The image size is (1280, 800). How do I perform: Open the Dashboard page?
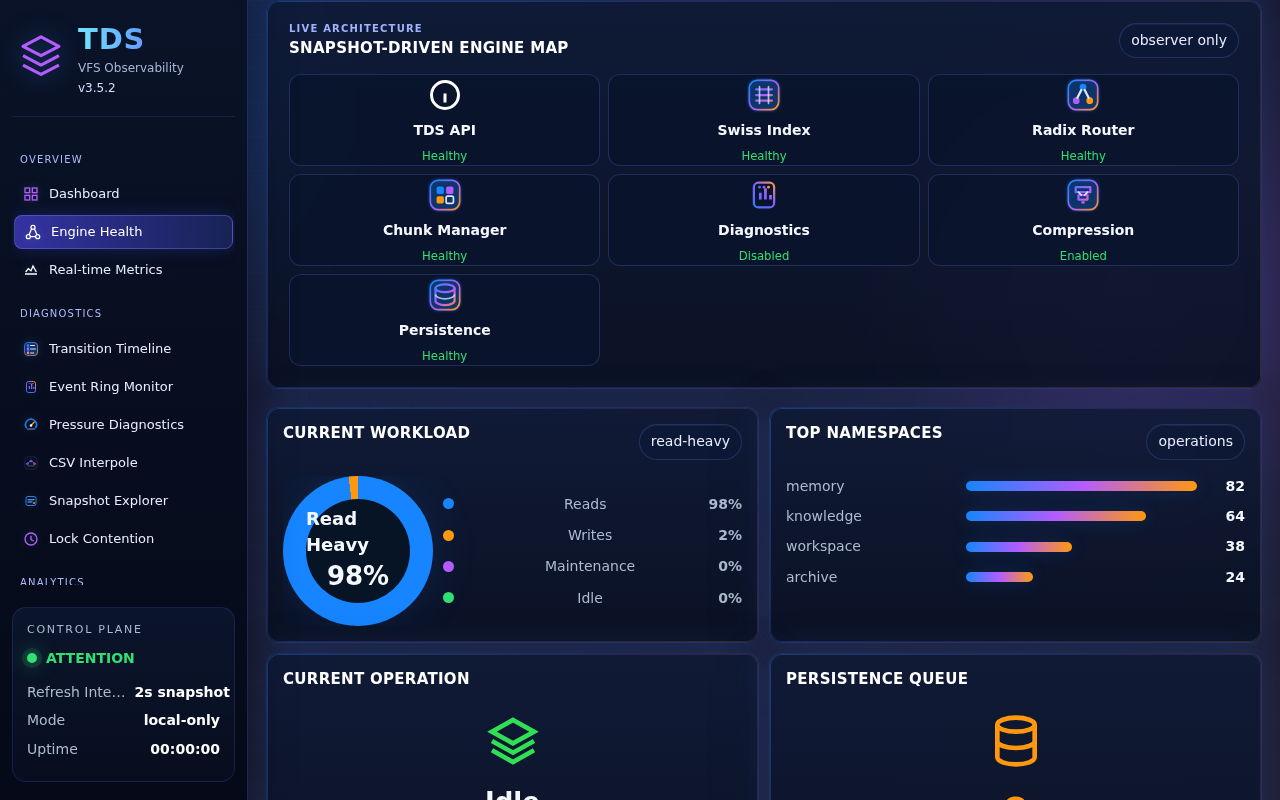(123, 194)
